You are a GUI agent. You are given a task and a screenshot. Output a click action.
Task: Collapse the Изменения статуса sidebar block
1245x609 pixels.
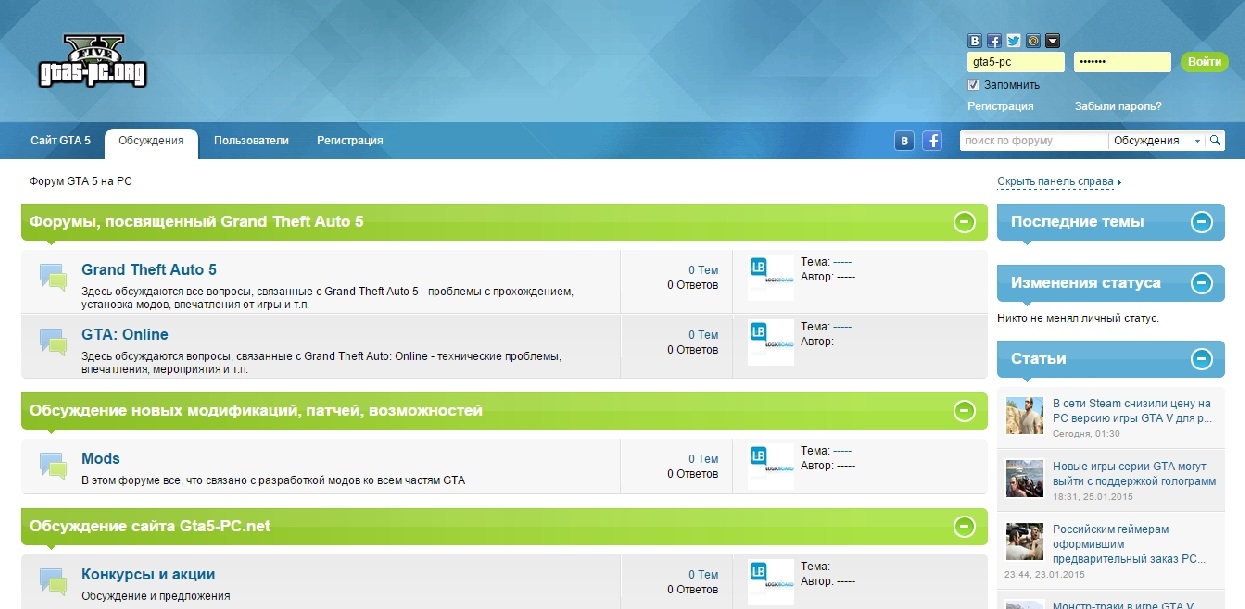pyautogui.click(x=1202, y=283)
